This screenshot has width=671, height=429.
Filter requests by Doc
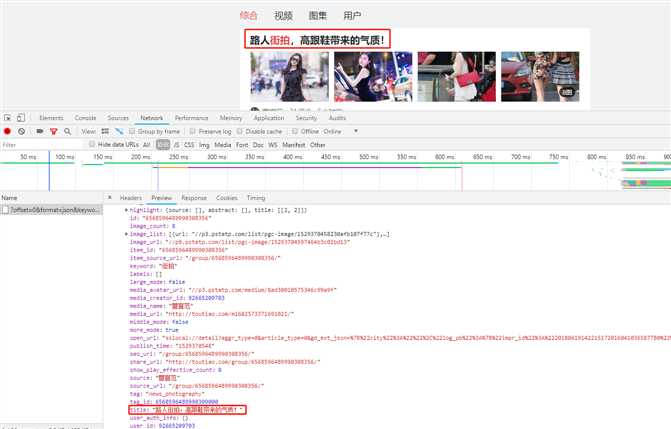258,145
